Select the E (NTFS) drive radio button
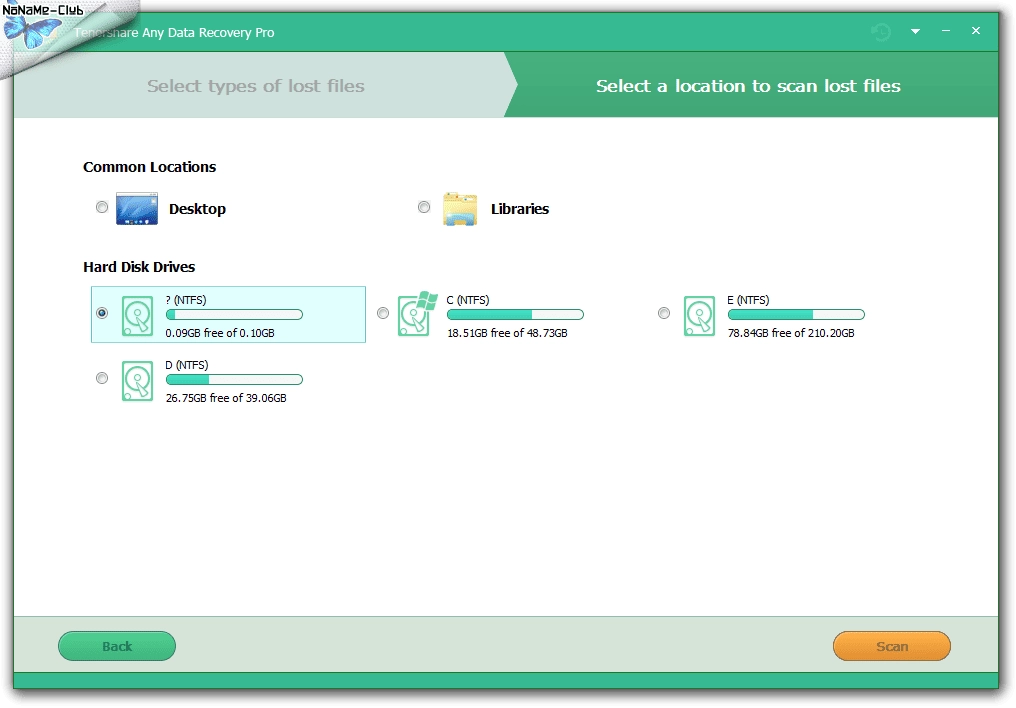The height and width of the screenshot is (708, 1016). coord(664,313)
